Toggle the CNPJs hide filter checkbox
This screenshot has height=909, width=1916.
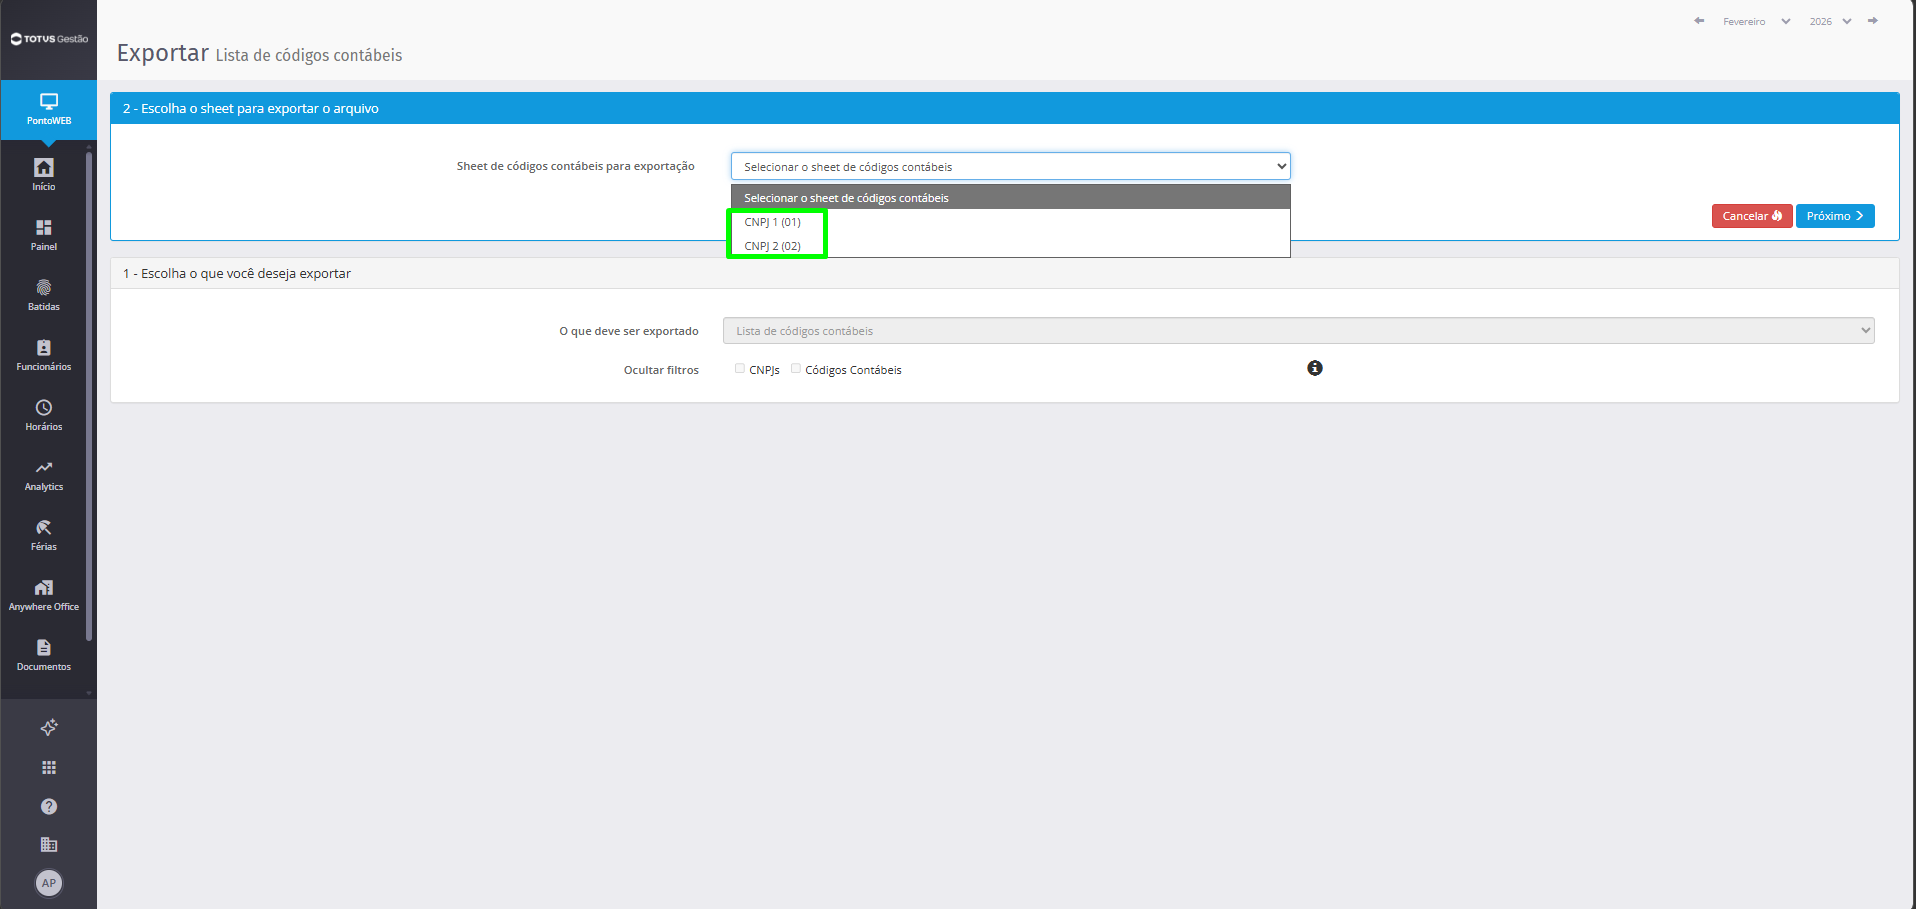pyautogui.click(x=740, y=368)
